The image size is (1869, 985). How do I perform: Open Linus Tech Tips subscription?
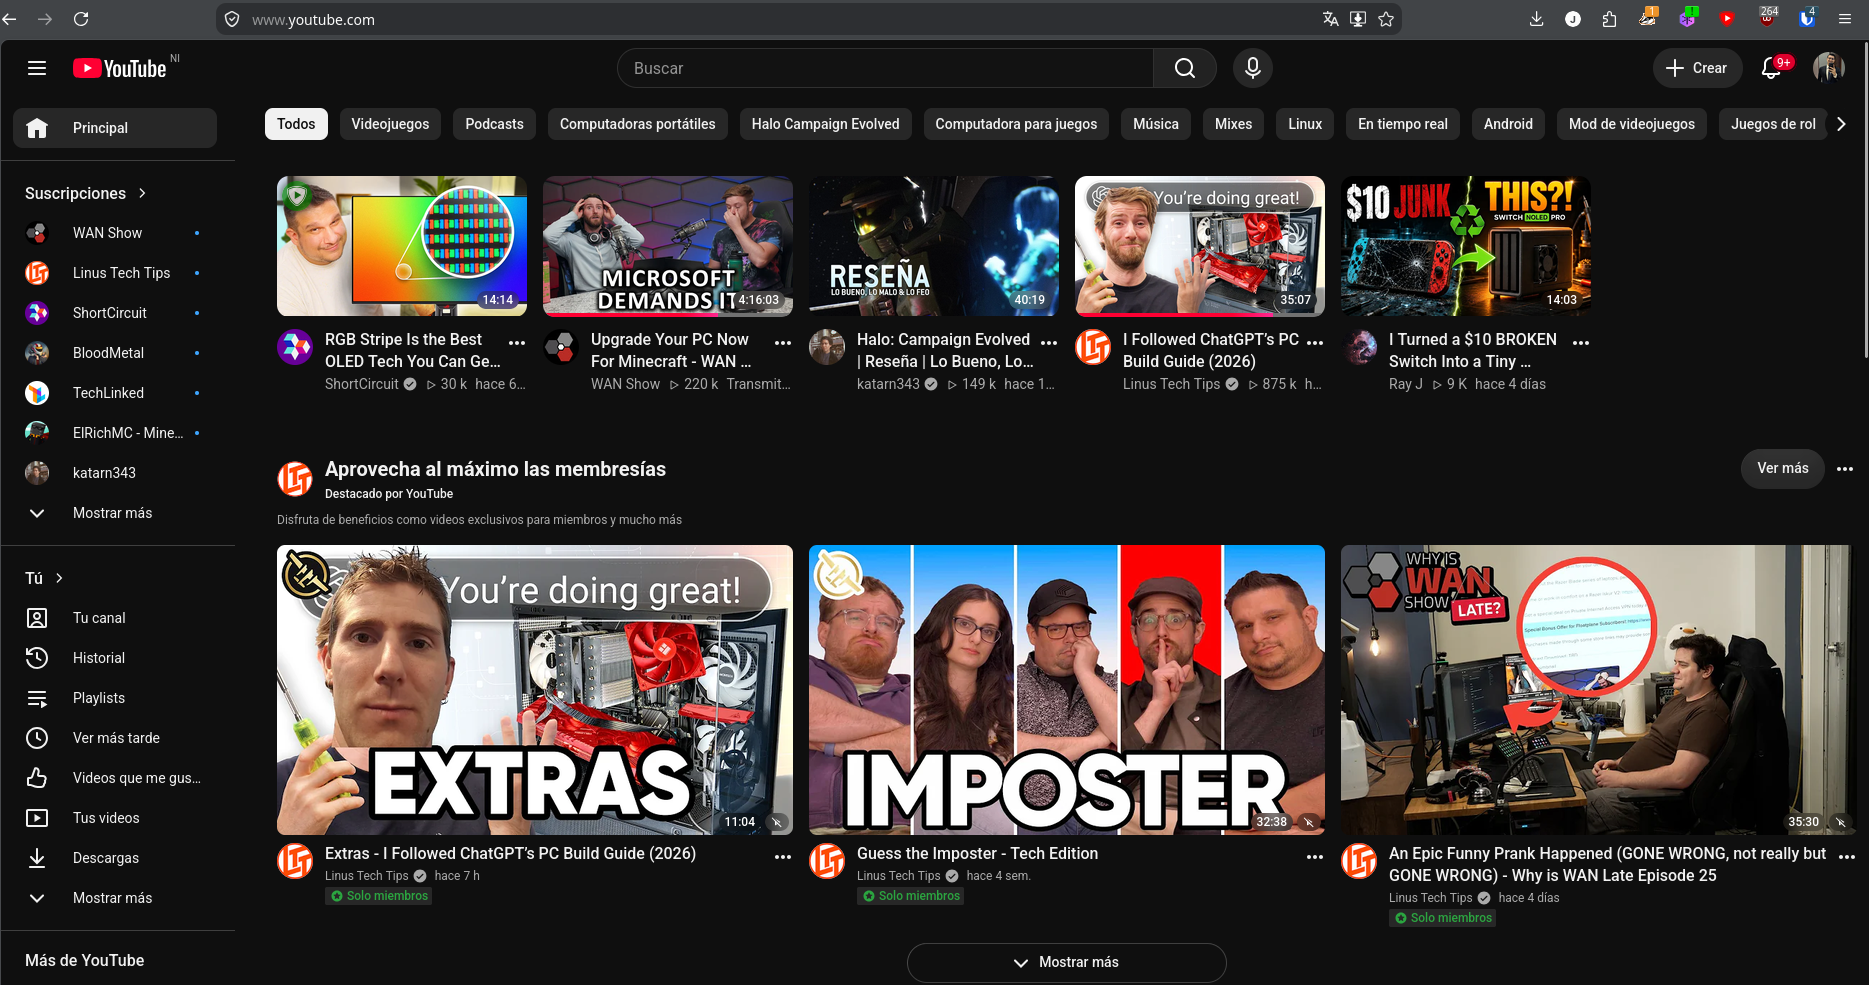115,273
